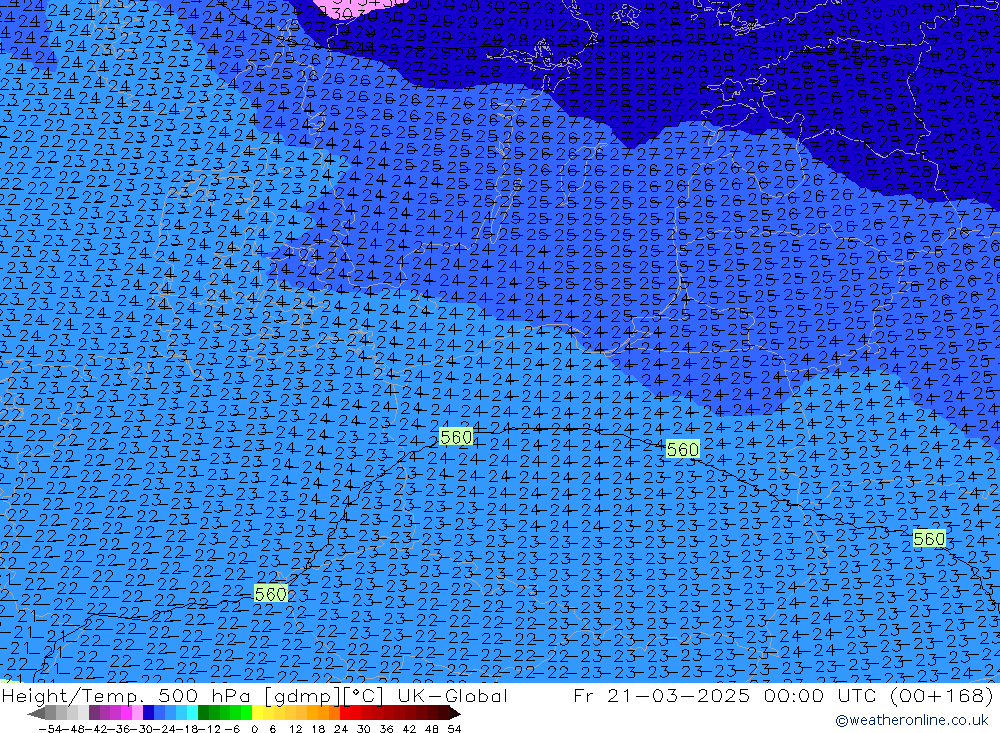
Task: Open the weatheronline.co.uk copyright link
Action: pos(911,720)
